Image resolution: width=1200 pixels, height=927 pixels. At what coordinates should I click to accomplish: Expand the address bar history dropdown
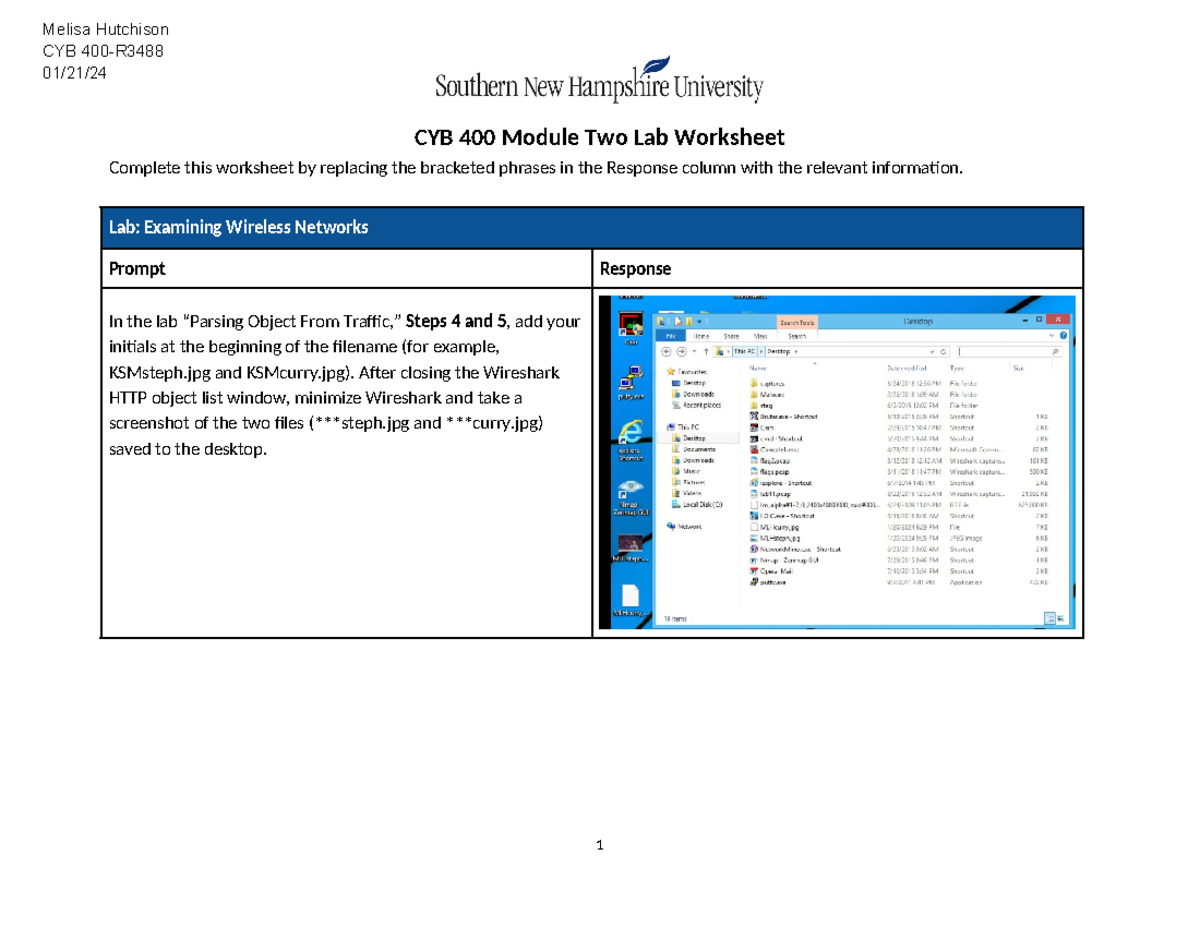click(x=931, y=352)
